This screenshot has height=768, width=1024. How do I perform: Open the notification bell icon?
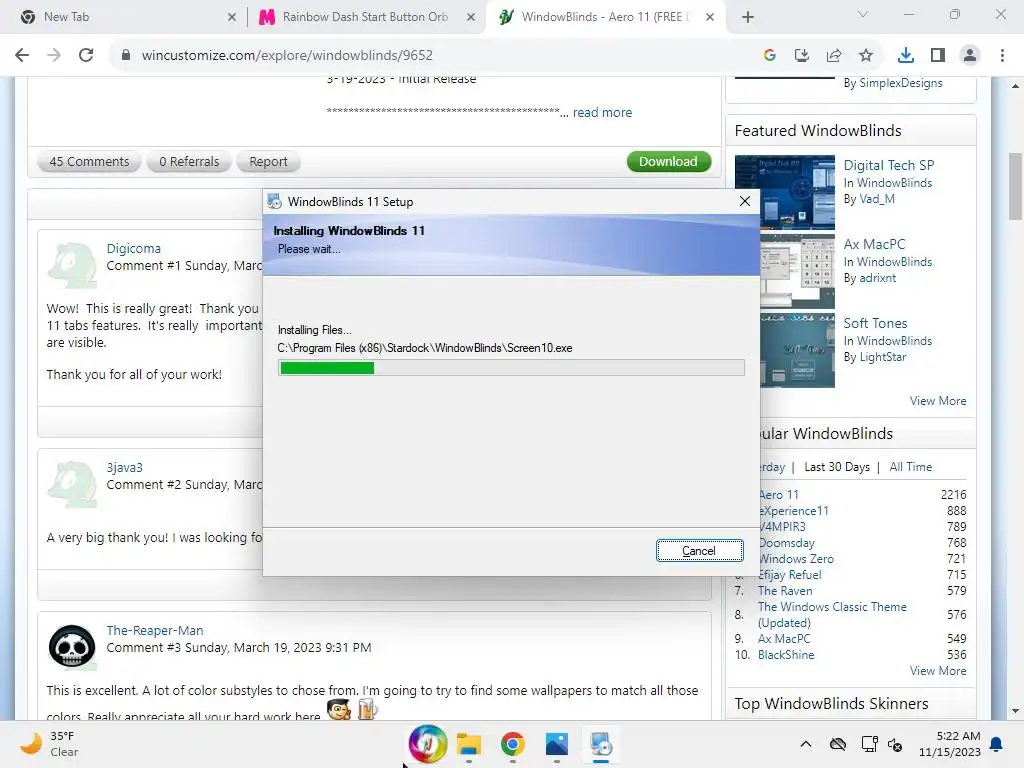coord(996,744)
